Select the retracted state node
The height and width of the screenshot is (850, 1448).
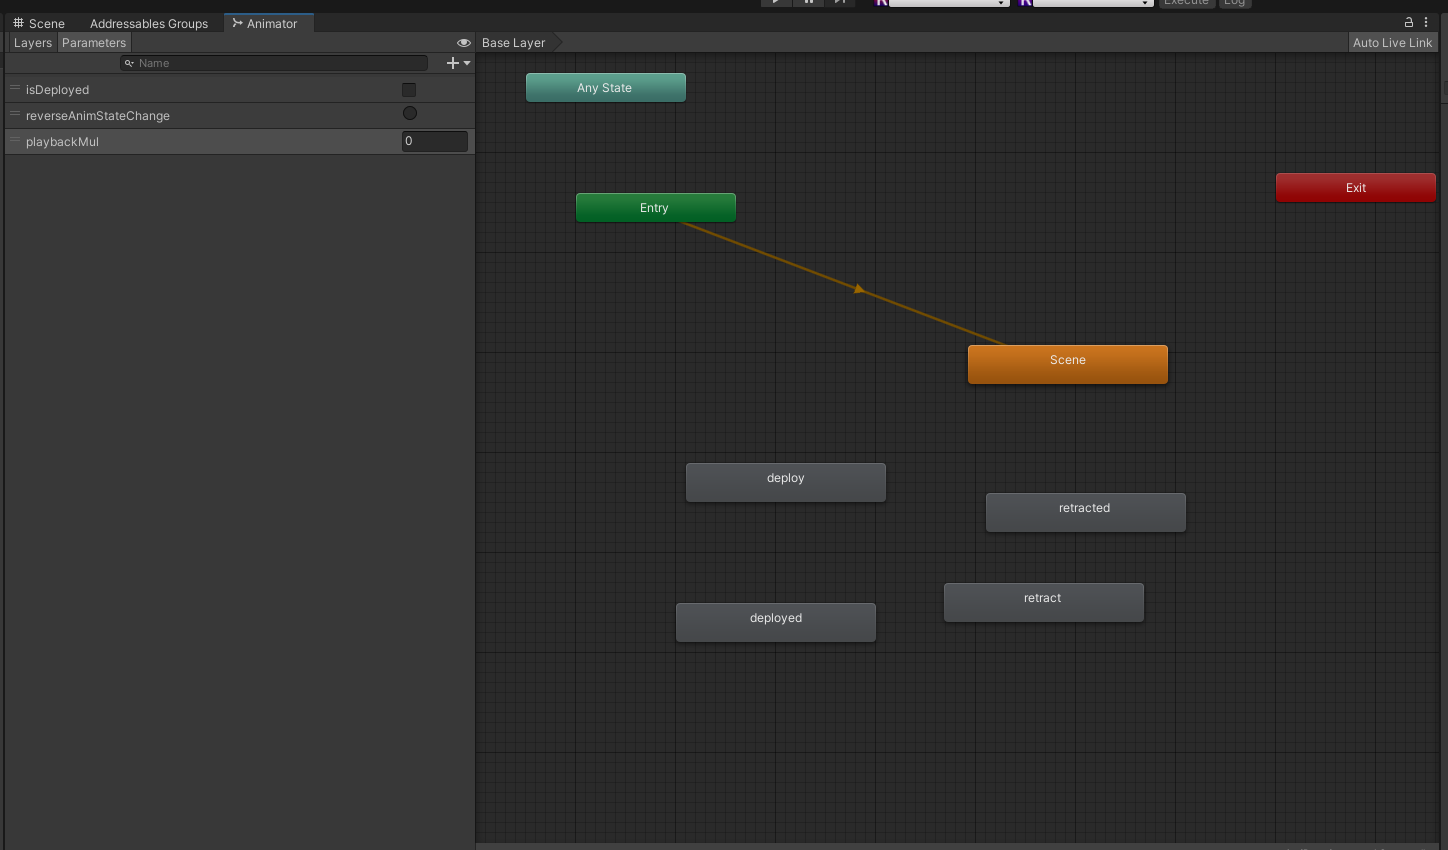click(x=1085, y=512)
